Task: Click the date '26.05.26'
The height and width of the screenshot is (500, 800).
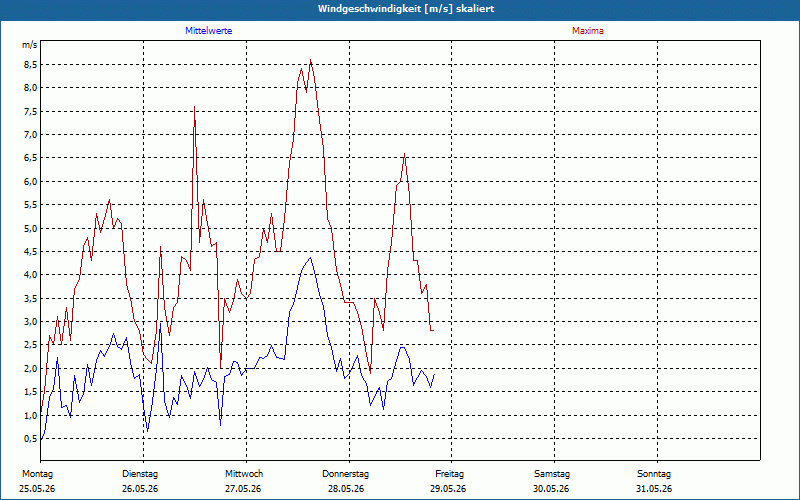Action: coord(140,489)
